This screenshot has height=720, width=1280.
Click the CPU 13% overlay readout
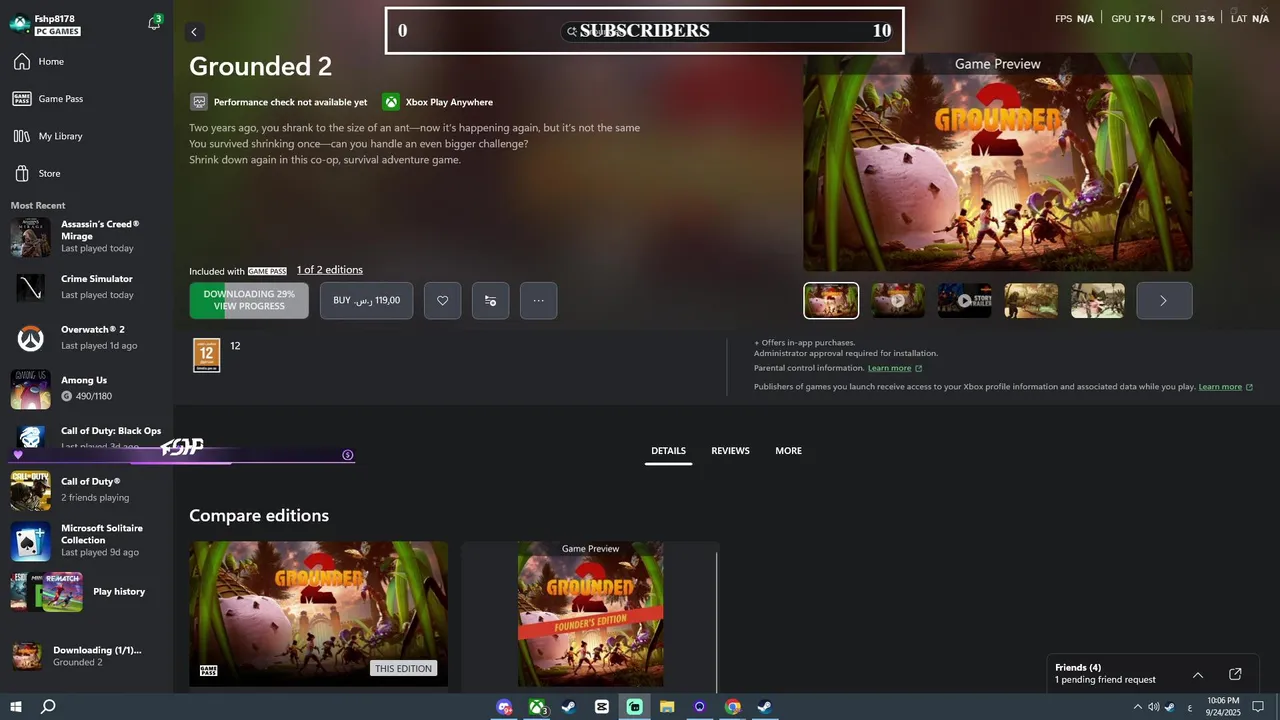(1193, 19)
